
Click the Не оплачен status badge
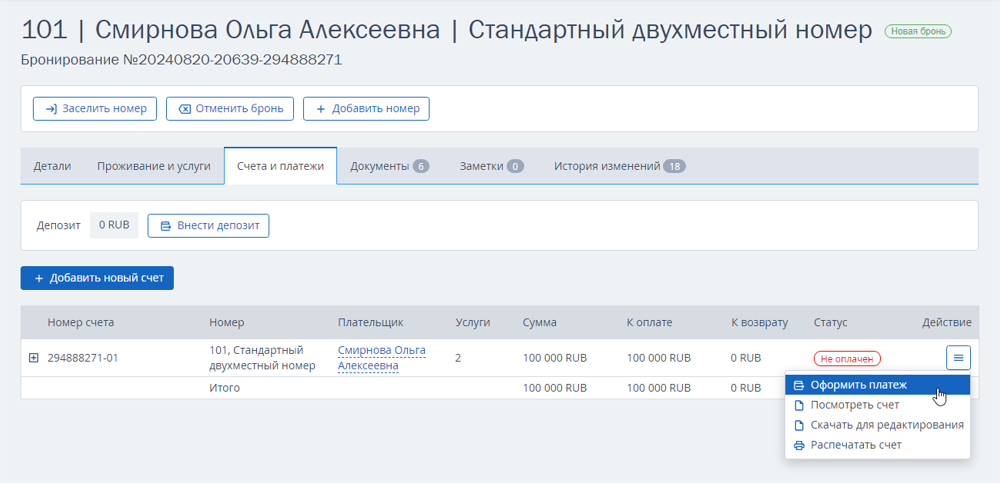(847, 359)
